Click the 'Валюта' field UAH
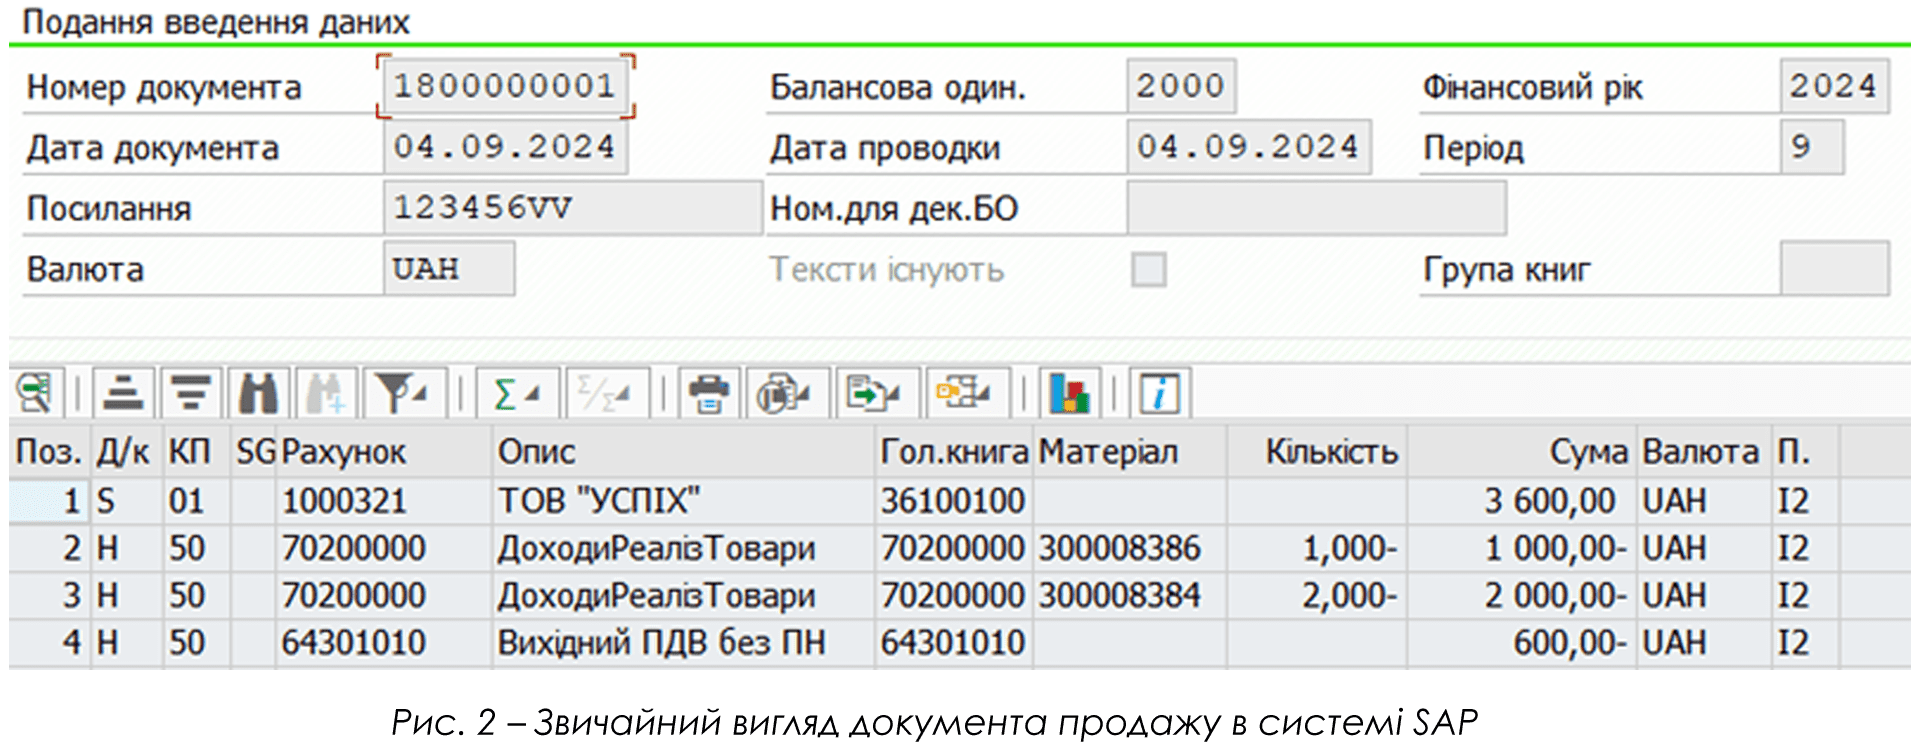 point(449,269)
